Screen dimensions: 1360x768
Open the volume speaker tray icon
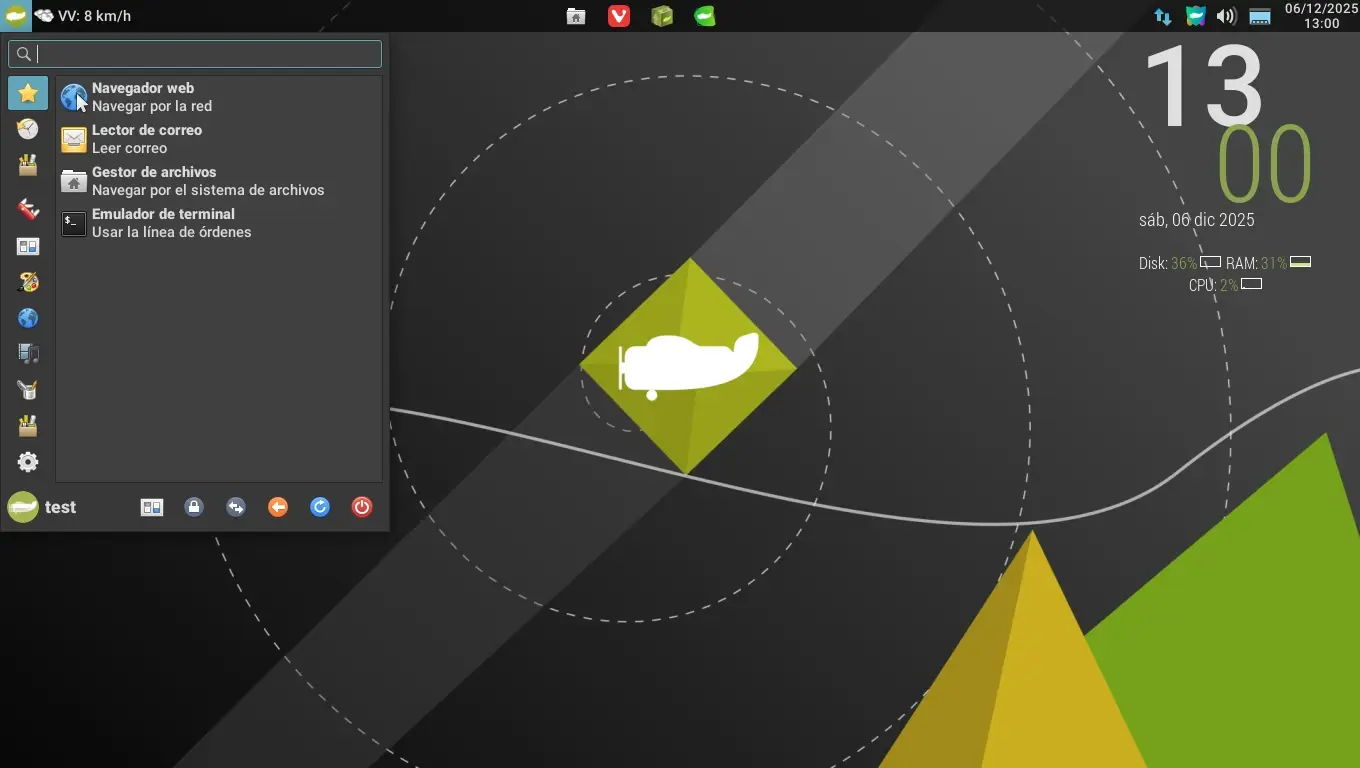click(x=1227, y=16)
